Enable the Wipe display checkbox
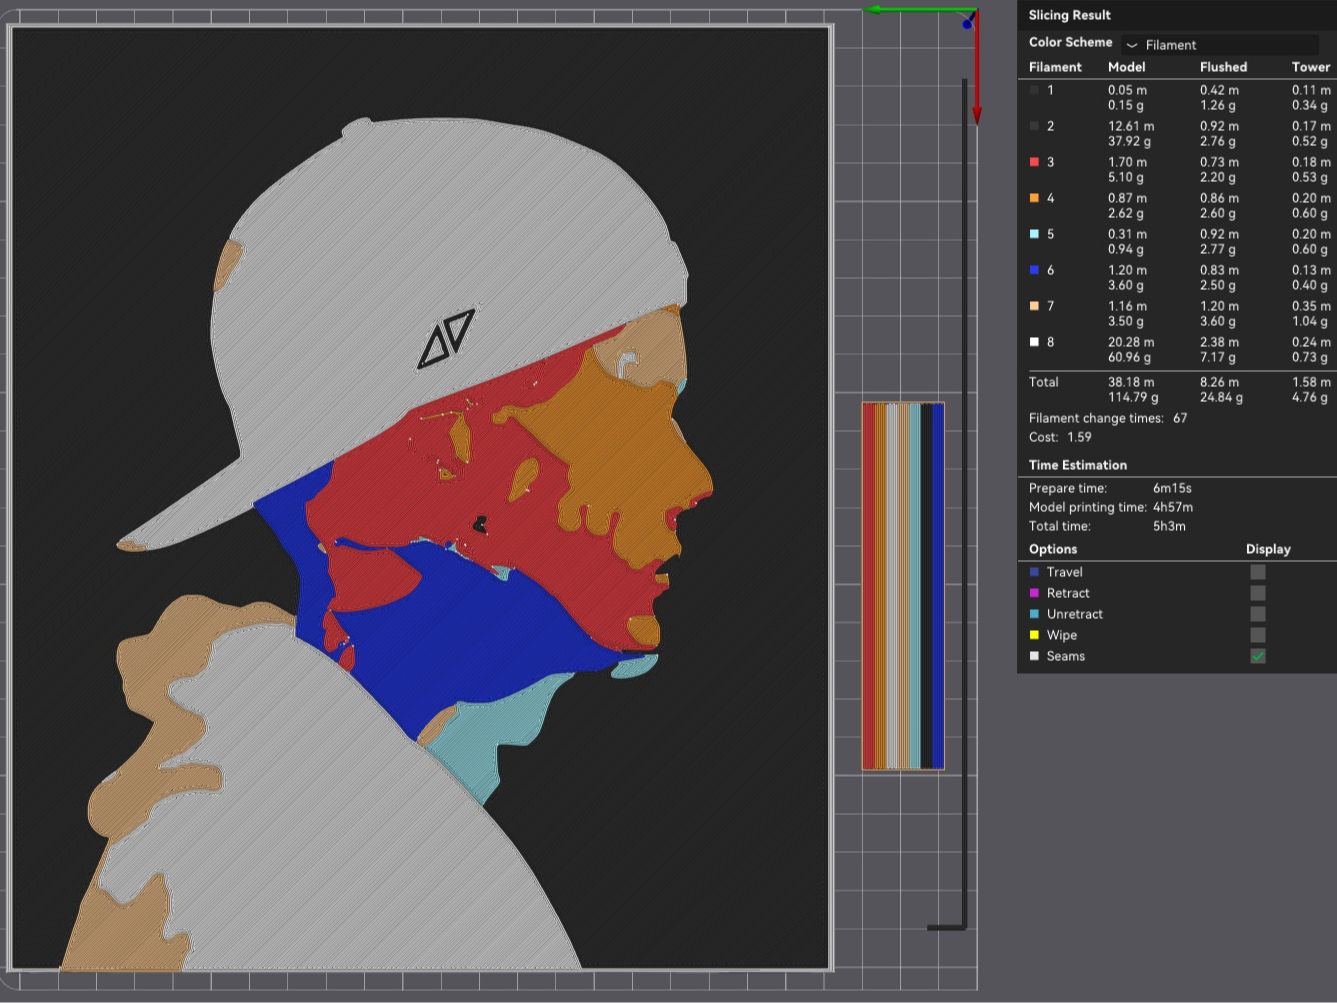1337x1003 pixels. click(1258, 635)
